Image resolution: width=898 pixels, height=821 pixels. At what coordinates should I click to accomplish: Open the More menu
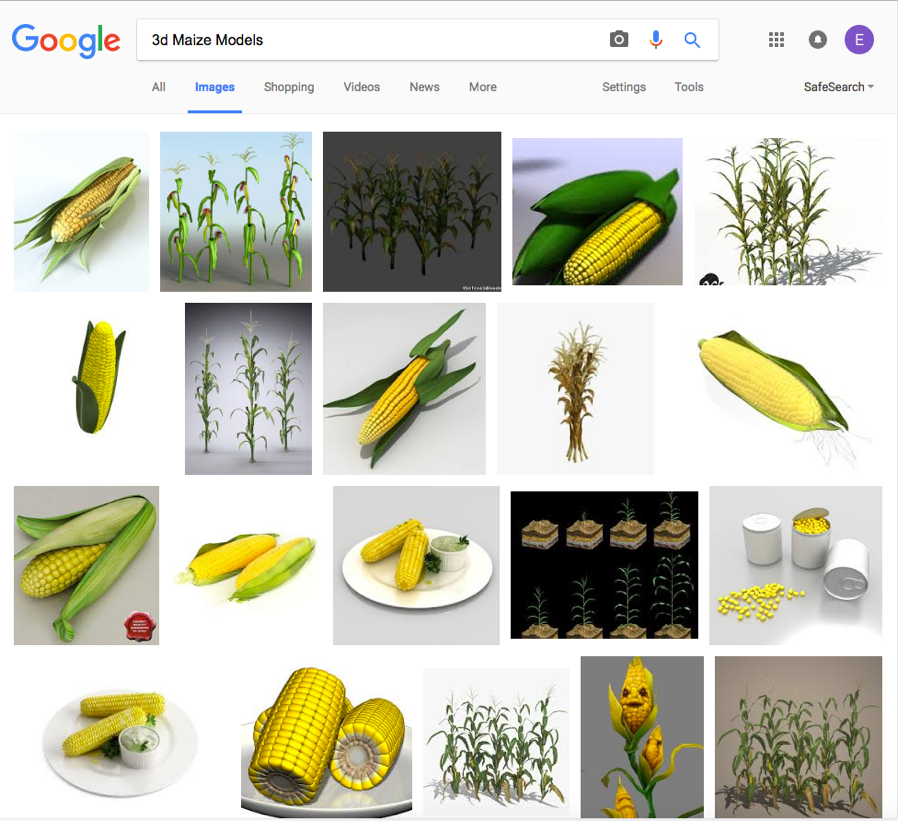[482, 87]
